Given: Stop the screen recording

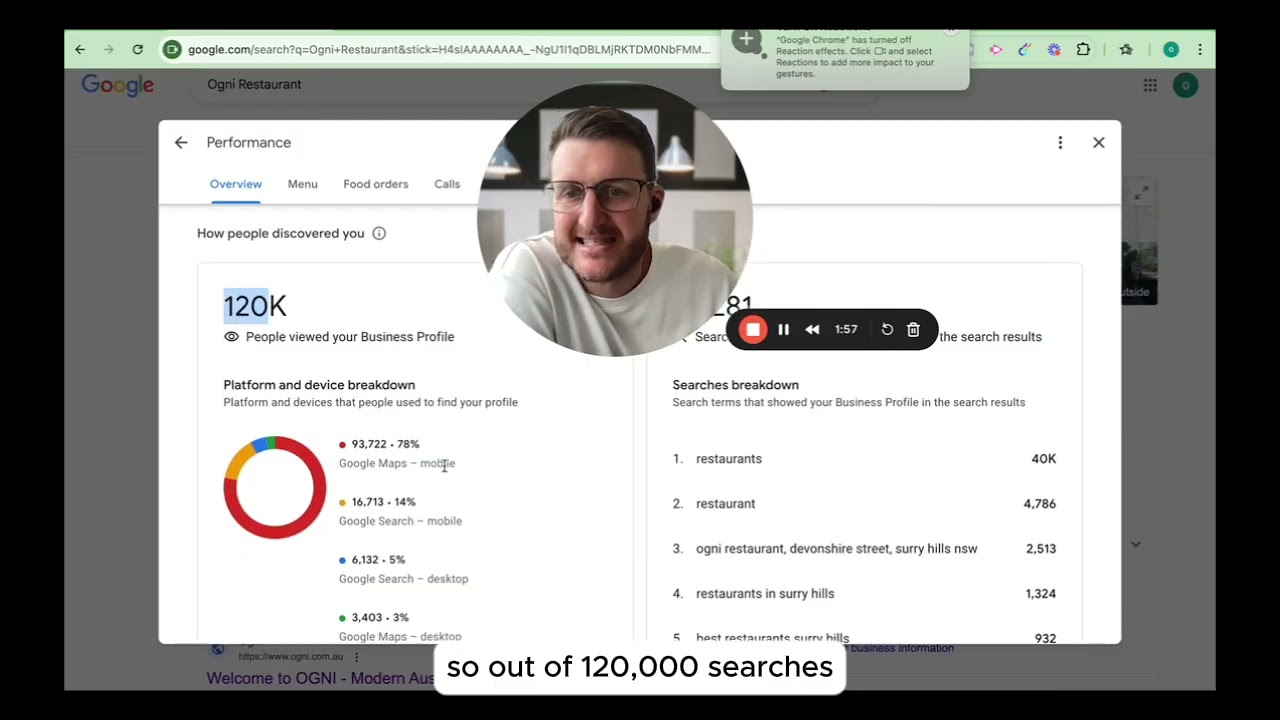Looking at the screenshot, I should [x=753, y=330].
